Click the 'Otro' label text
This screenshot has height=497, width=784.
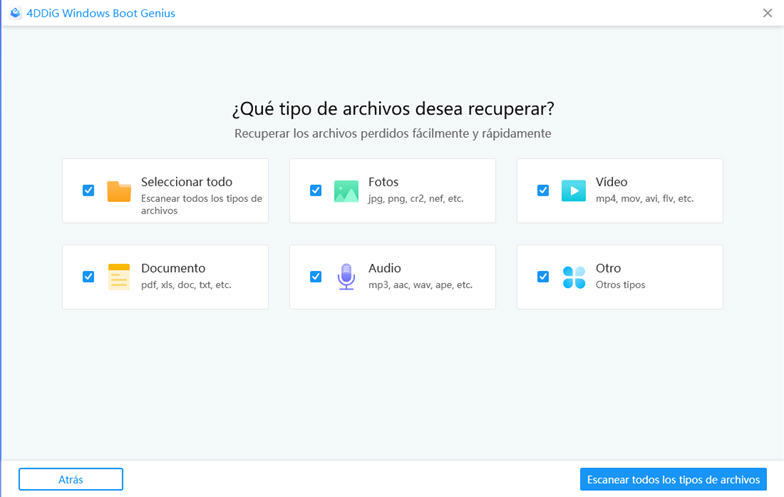pos(608,268)
